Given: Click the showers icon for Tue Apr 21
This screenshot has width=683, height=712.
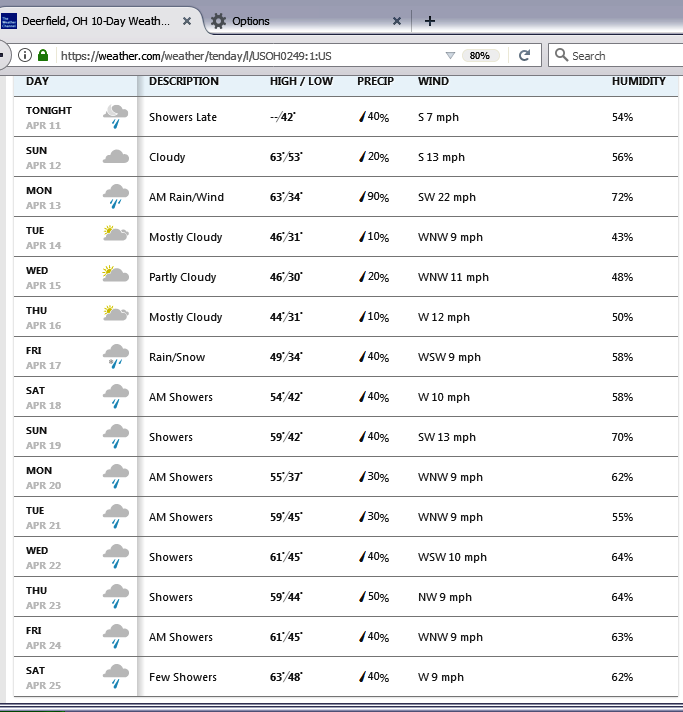Looking at the screenshot, I should pyautogui.click(x=115, y=516).
